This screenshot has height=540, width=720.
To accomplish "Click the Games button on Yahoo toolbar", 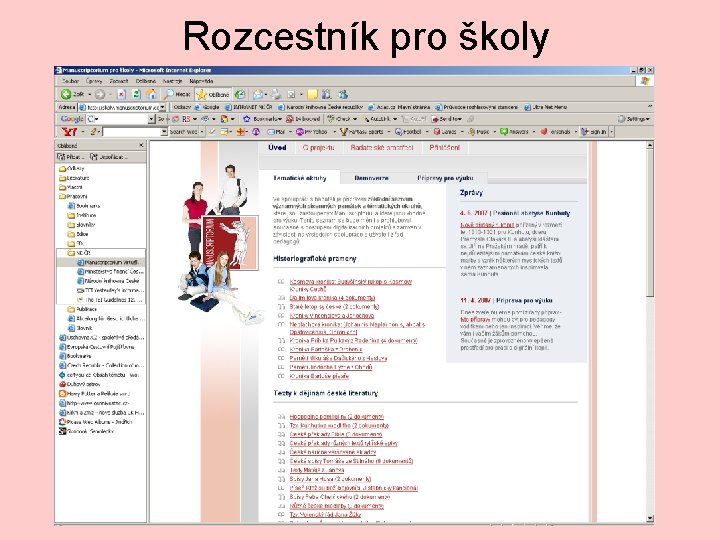I will tap(445, 132).
